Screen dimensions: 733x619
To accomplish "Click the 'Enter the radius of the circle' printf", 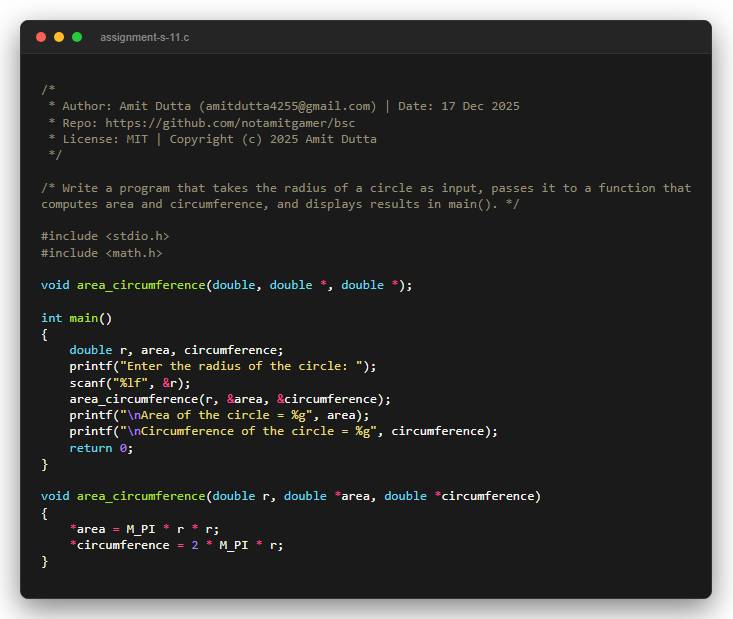I will 223,366.
